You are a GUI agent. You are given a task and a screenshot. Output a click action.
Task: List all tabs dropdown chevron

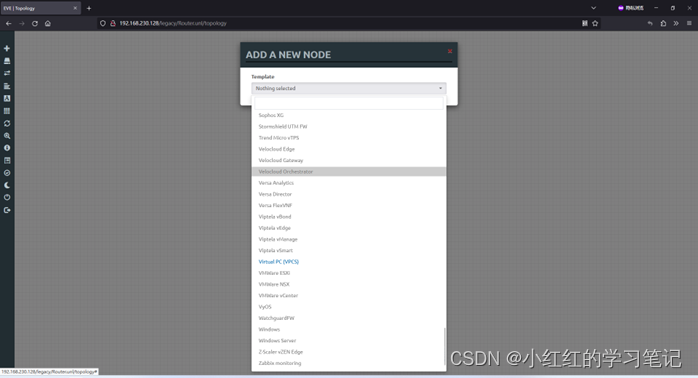(593, 8)
